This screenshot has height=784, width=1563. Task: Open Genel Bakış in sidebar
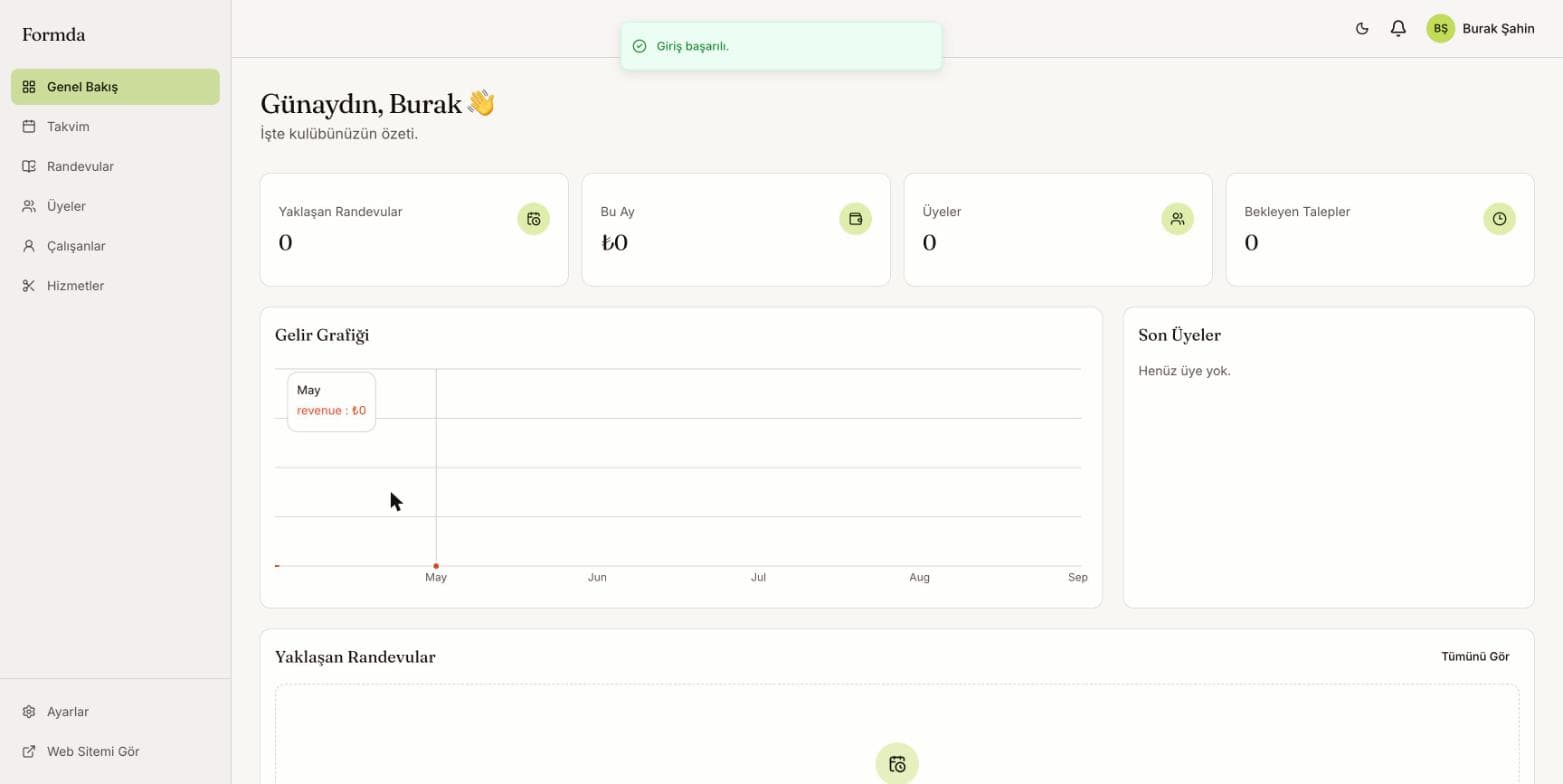(115, 87)
